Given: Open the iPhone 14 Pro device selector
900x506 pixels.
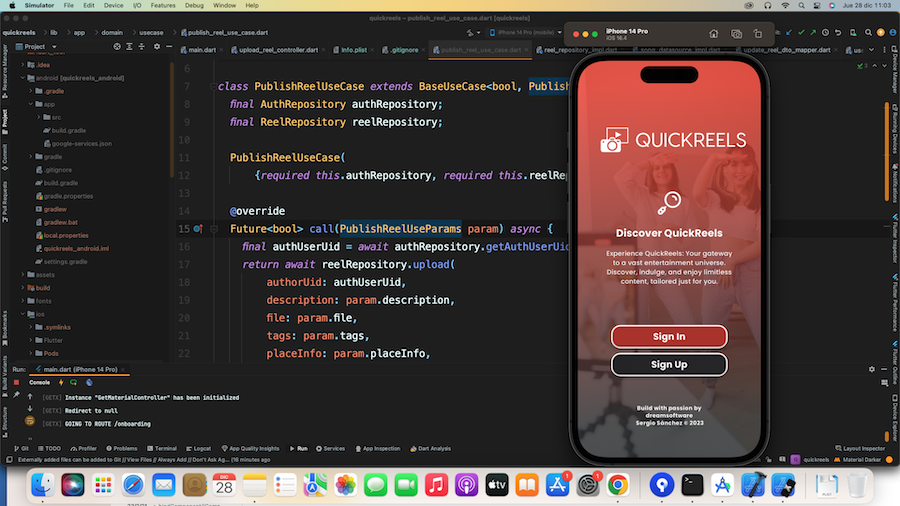Looking at the screenshot, I should [x=525, y=33].
